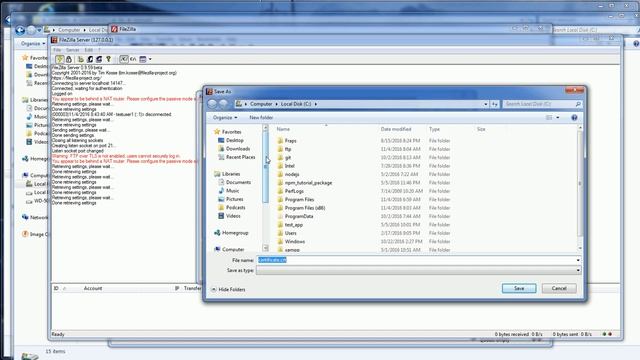Open the sorting dropdown arrow in FileZilla Server toolbar

[150, 59]
